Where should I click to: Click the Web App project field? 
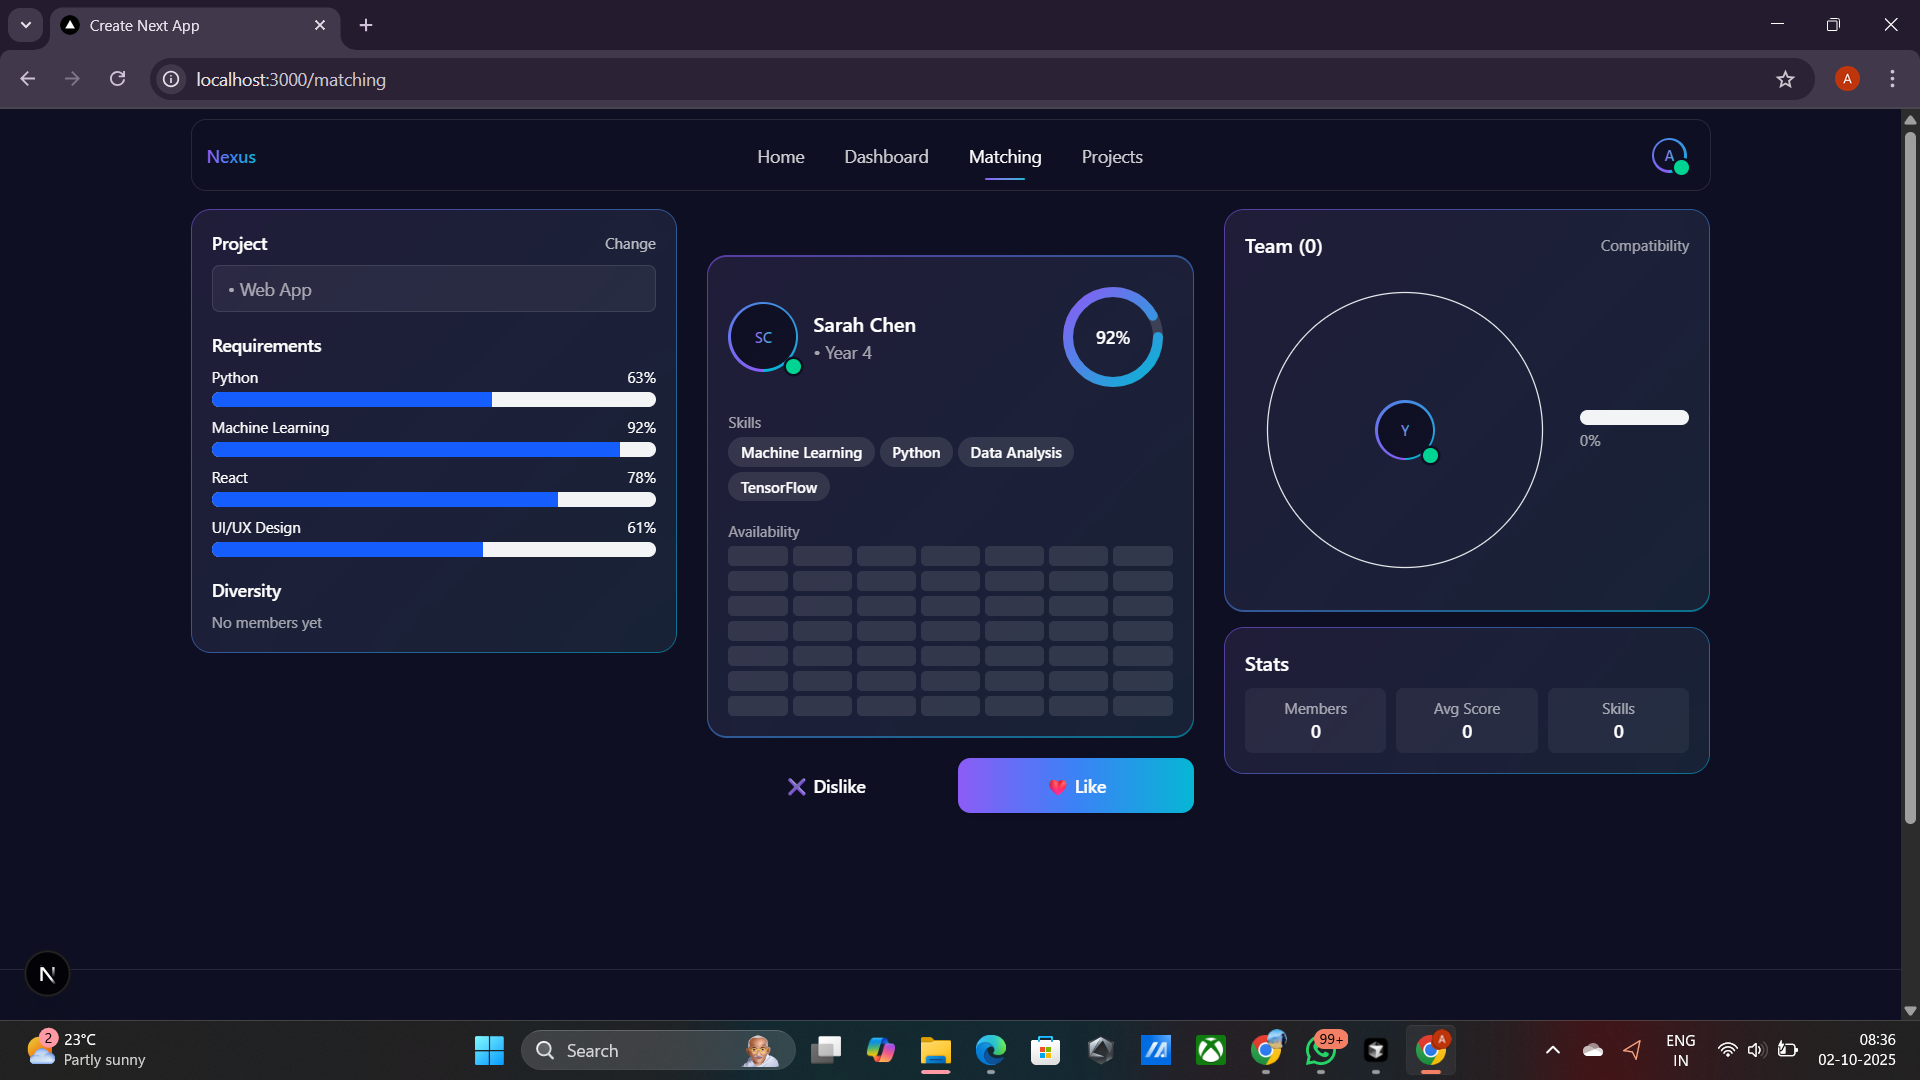pos(433,289)
